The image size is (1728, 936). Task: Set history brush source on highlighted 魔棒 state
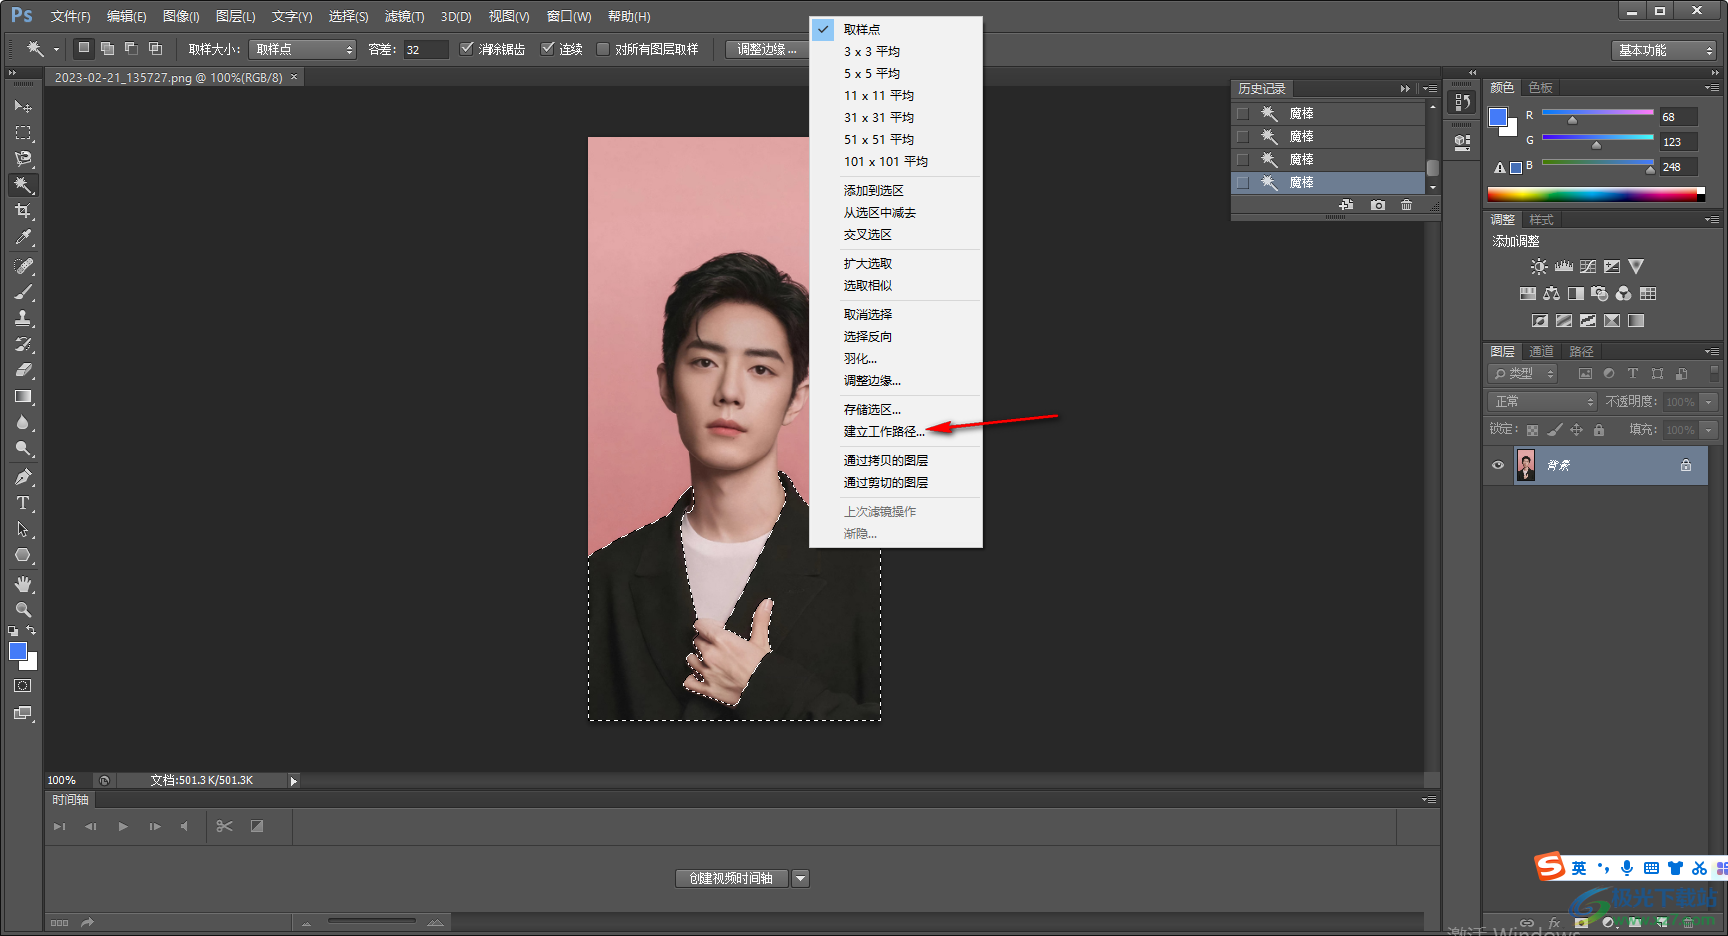click(1243, 183)
